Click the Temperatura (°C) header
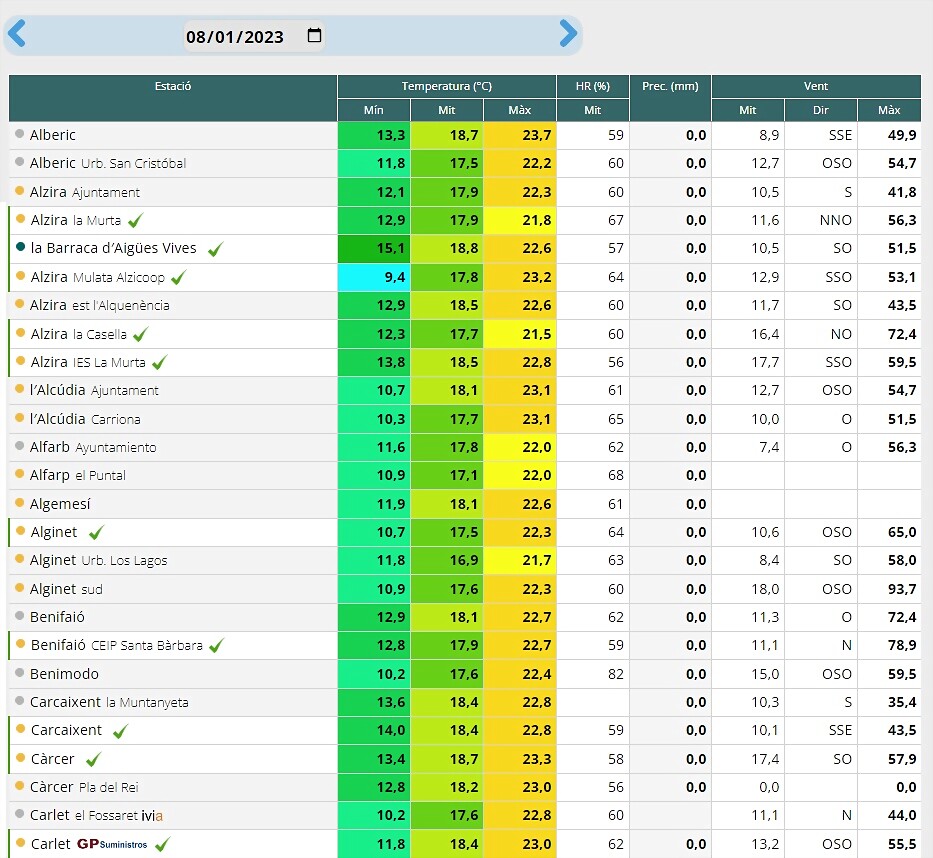The image size is (933, 858). click(446, 86)
